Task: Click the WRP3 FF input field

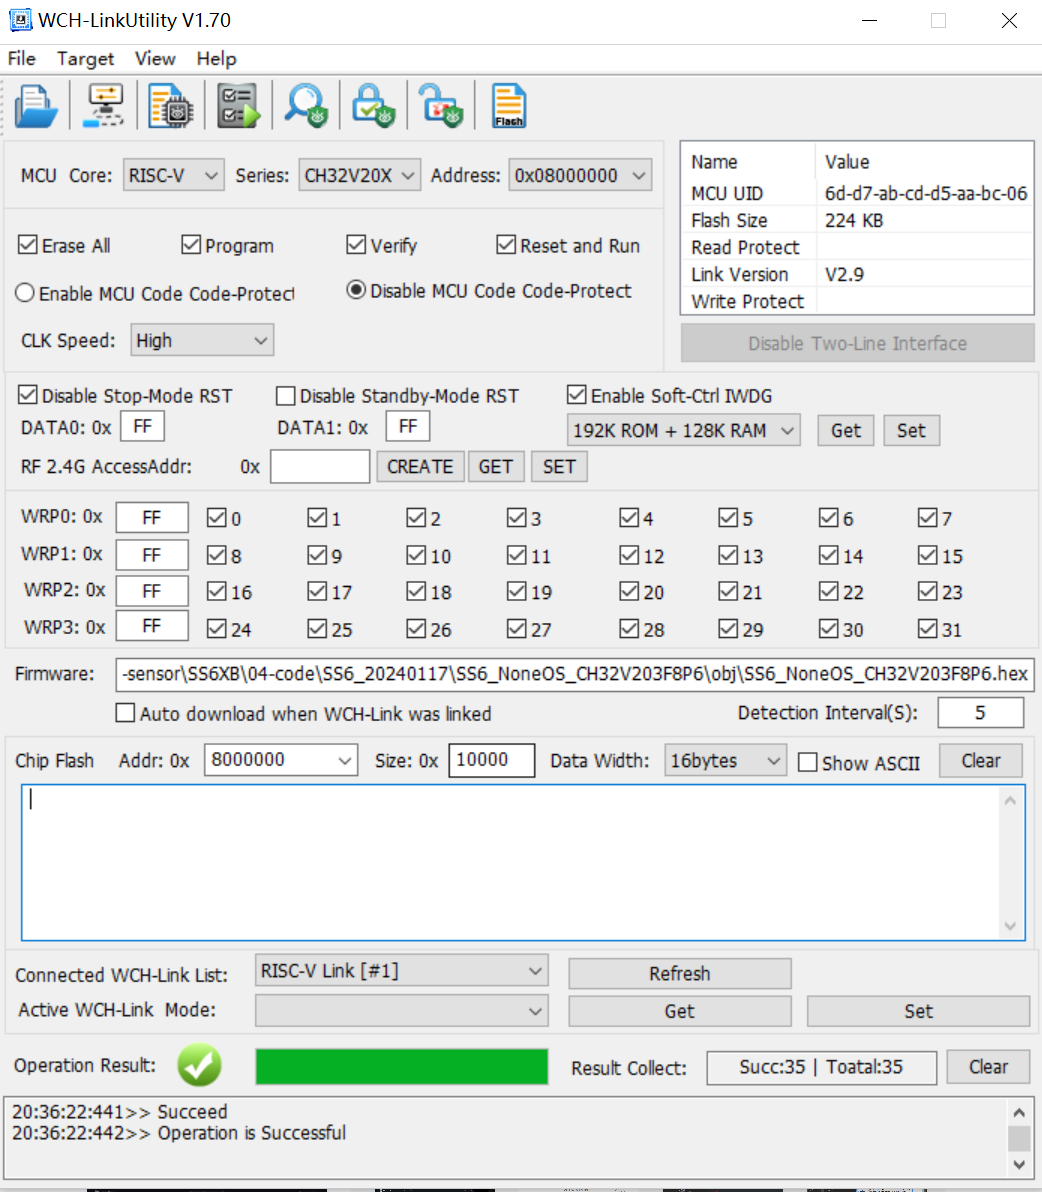Action: point(152,626)
